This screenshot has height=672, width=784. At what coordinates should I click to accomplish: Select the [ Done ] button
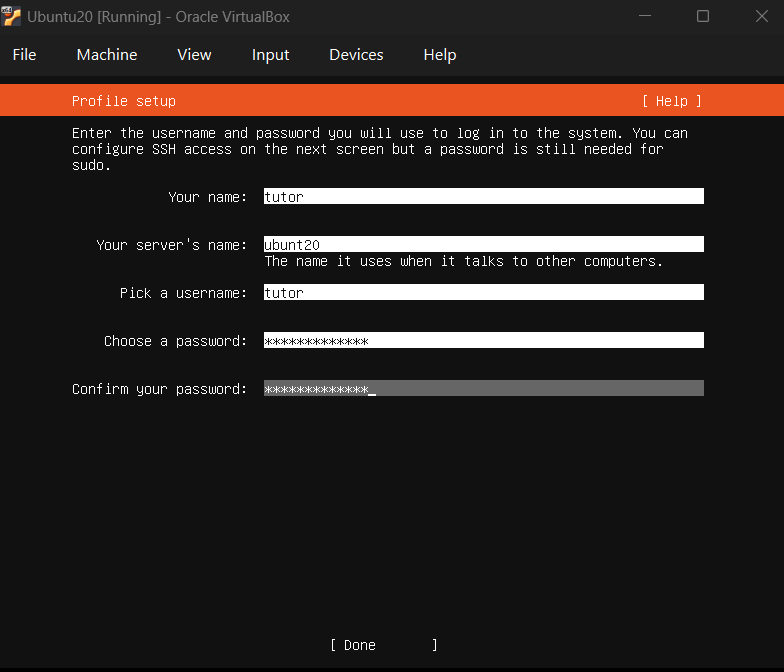(384, 645)
